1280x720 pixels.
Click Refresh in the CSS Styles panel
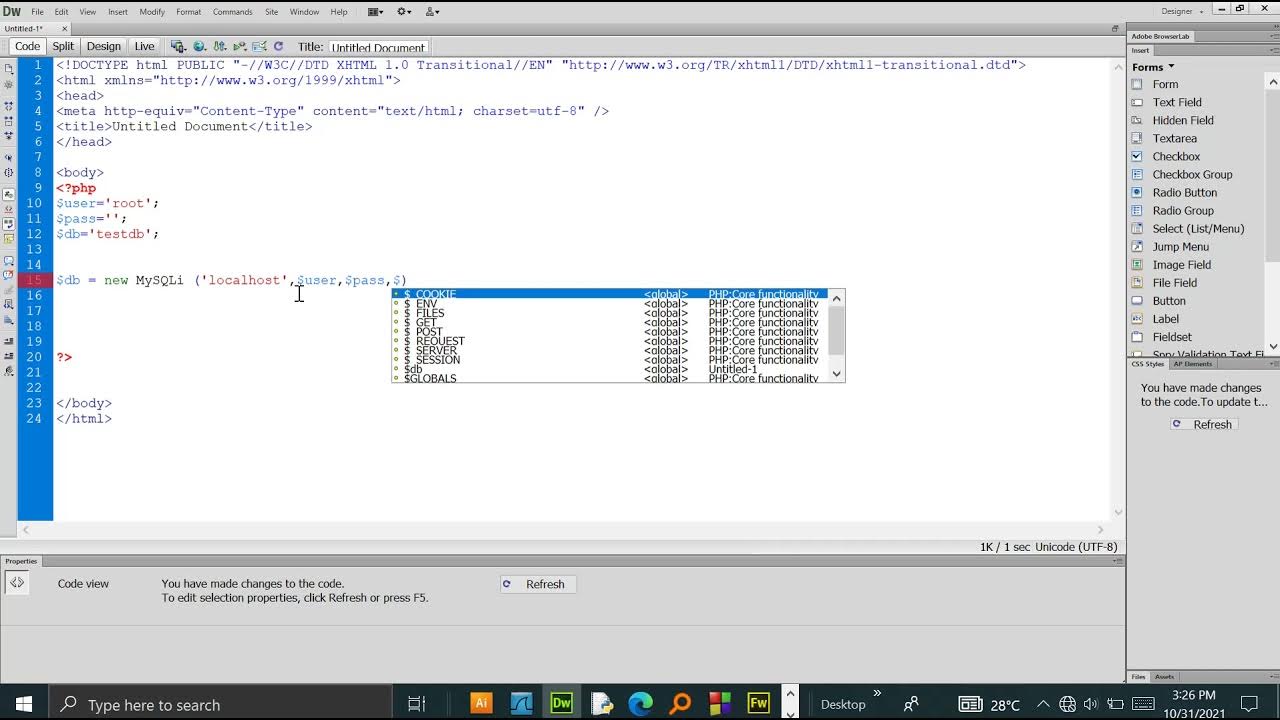coord(1204,424)
